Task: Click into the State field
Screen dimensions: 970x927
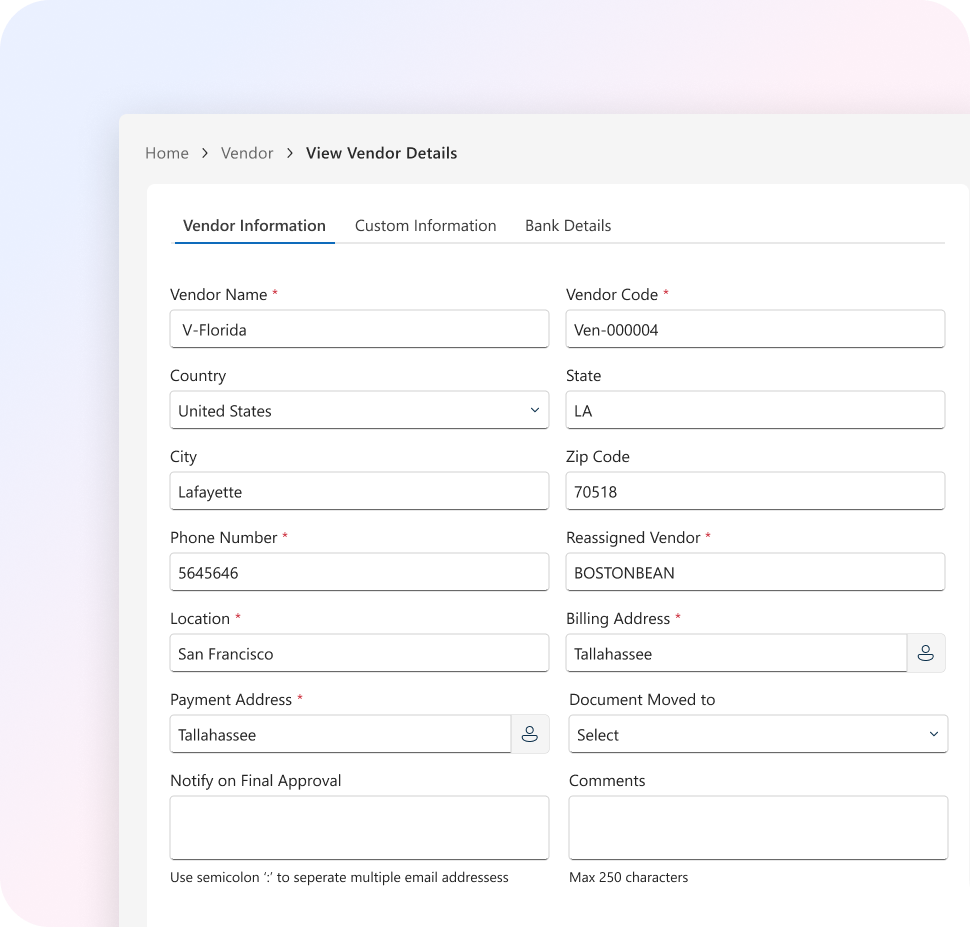Action: 755,410
